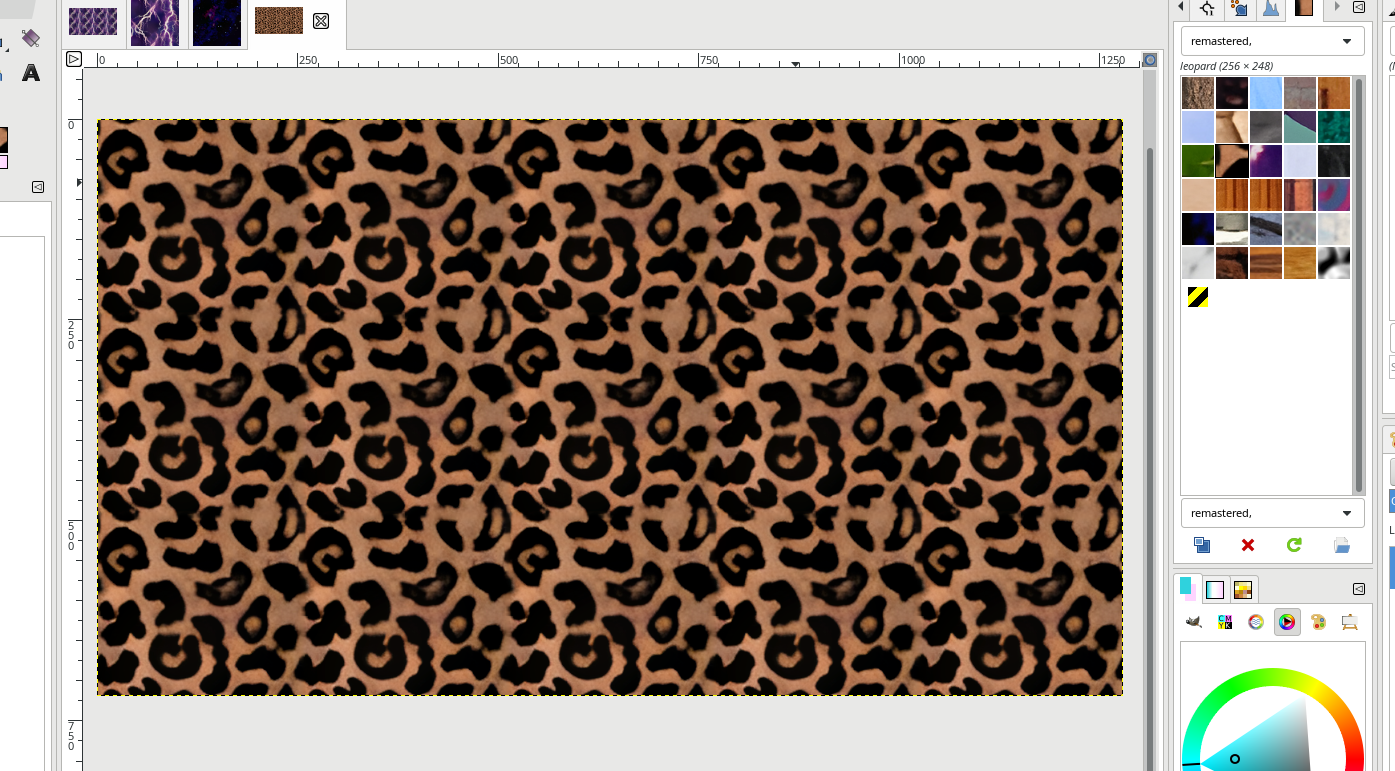
Task: Choose the Palette color selector
Action: click(x=1318, y=623)
